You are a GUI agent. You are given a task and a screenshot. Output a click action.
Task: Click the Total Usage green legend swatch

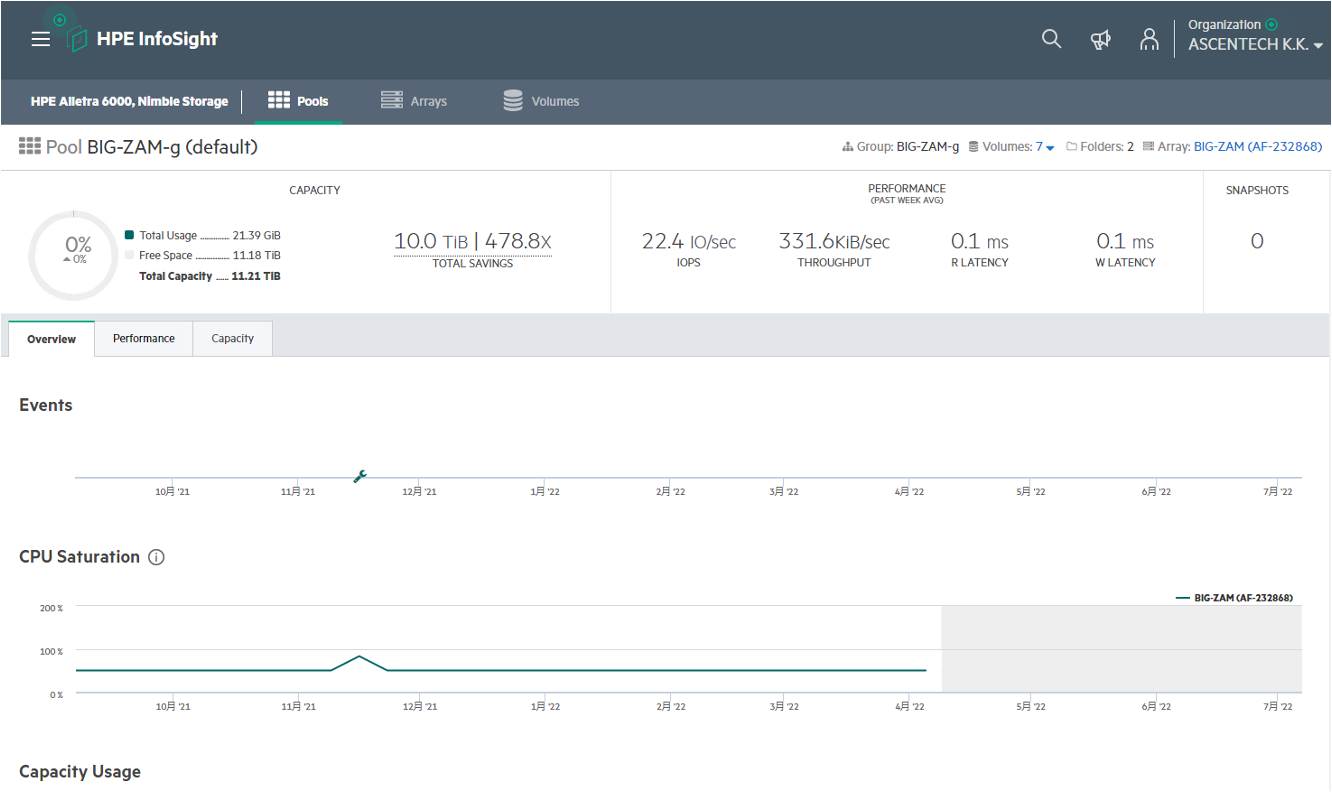(129, 235)
